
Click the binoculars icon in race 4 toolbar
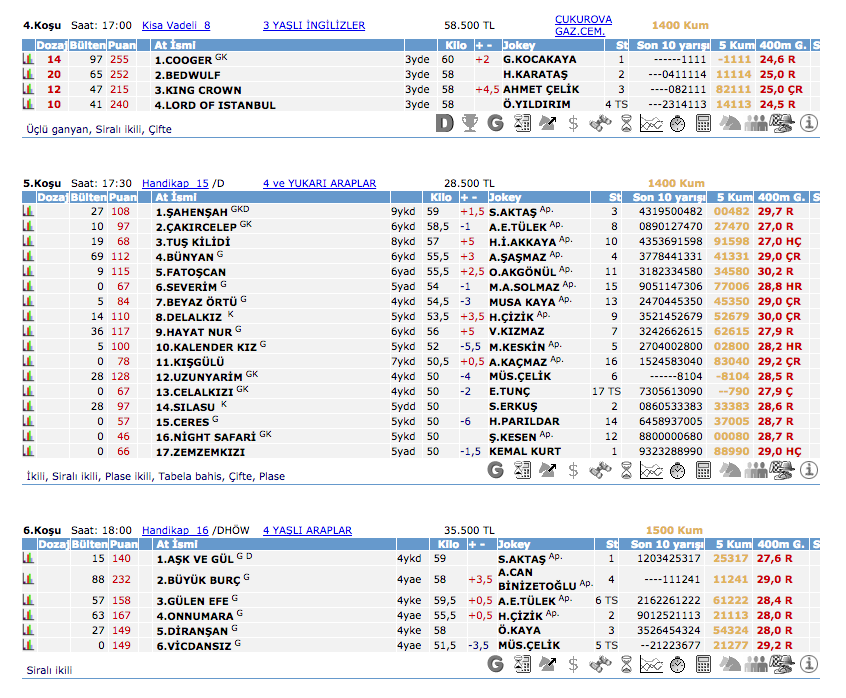pos(599,123)
